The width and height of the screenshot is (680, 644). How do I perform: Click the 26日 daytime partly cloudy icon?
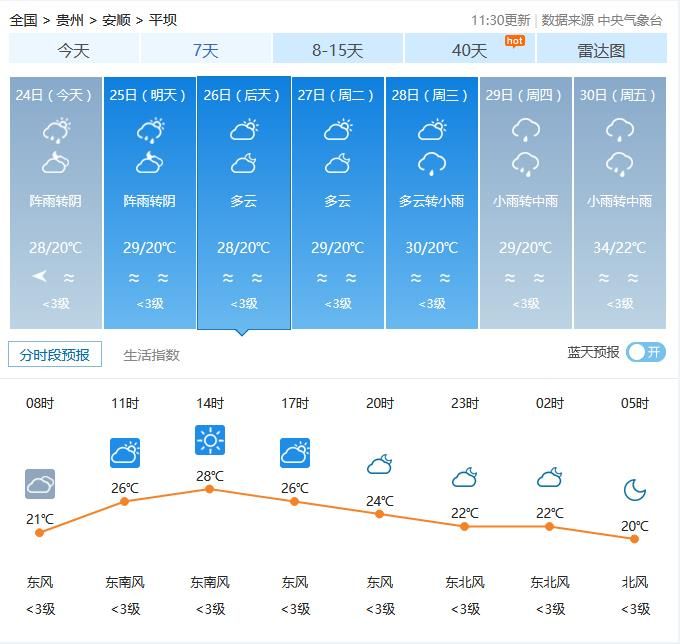point(244,129)
